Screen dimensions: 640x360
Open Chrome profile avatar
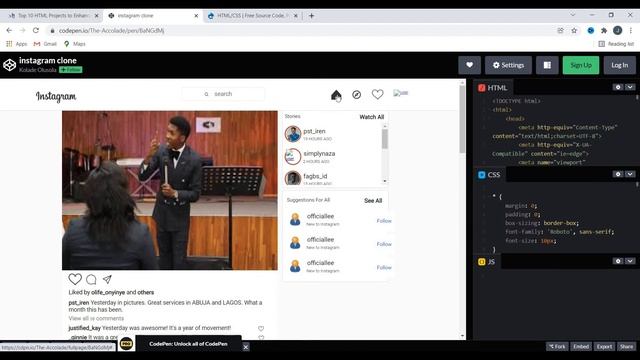click(618, 30)
